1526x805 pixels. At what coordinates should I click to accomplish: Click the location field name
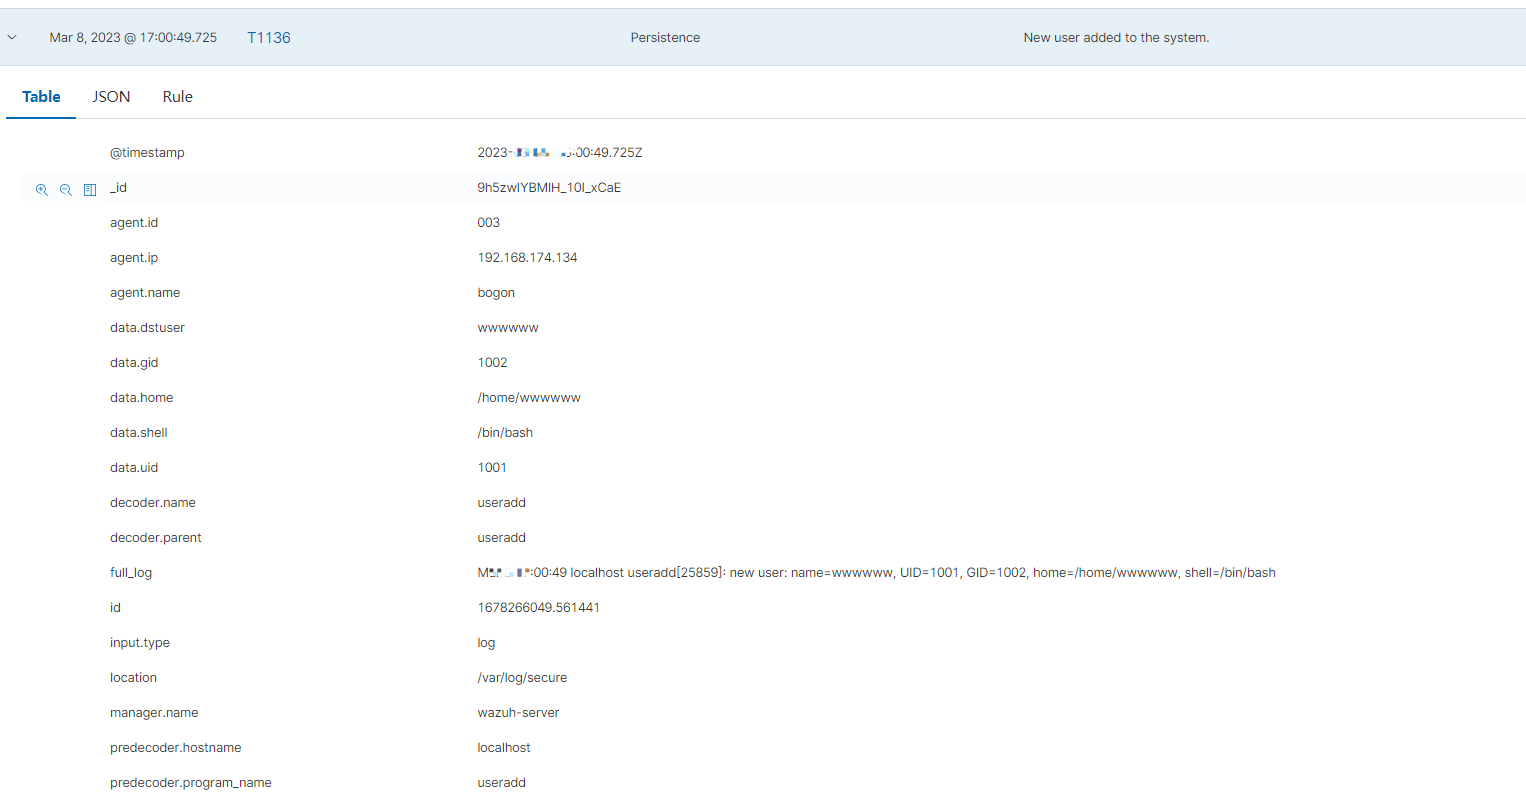point(133,678)
